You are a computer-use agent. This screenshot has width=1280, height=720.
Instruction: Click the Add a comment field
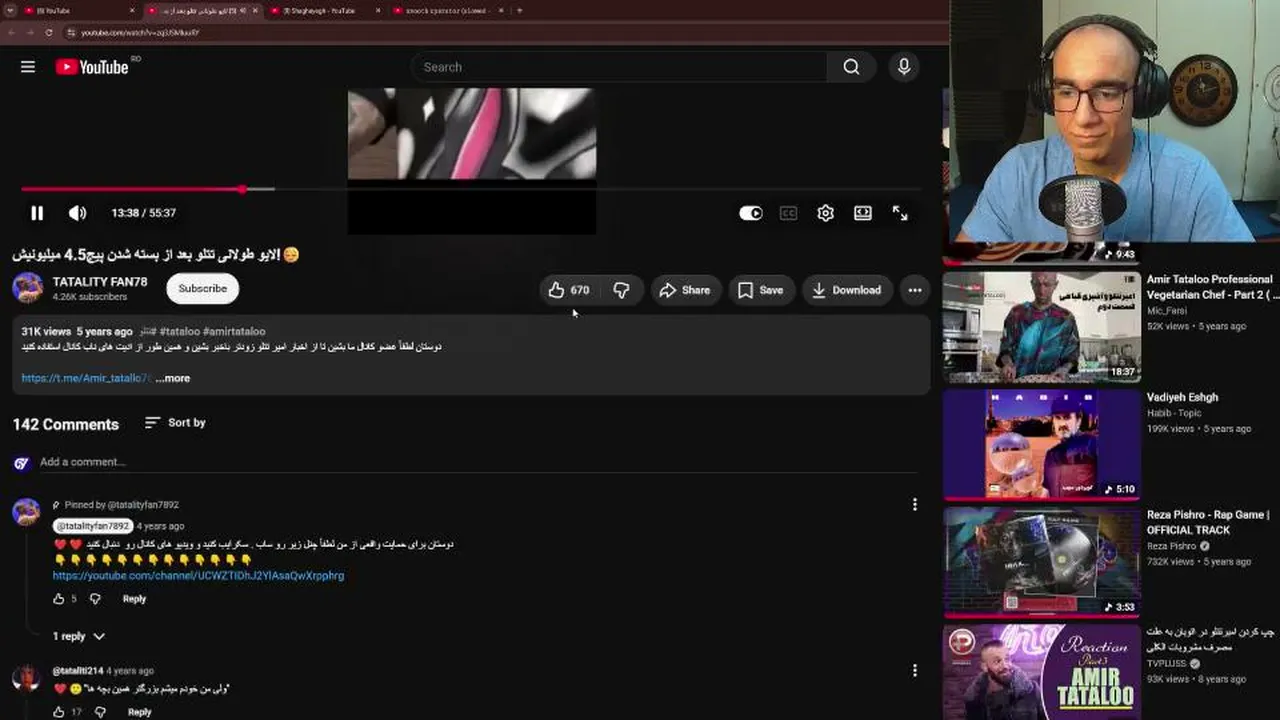click(478, 462)
